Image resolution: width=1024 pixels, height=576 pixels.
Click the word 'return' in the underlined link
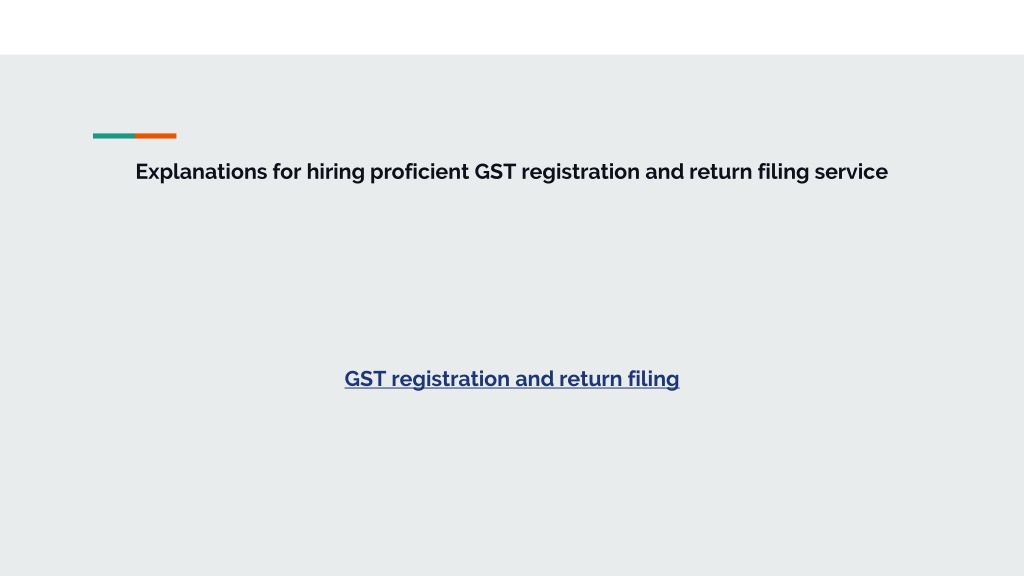[x=590, y=379]
